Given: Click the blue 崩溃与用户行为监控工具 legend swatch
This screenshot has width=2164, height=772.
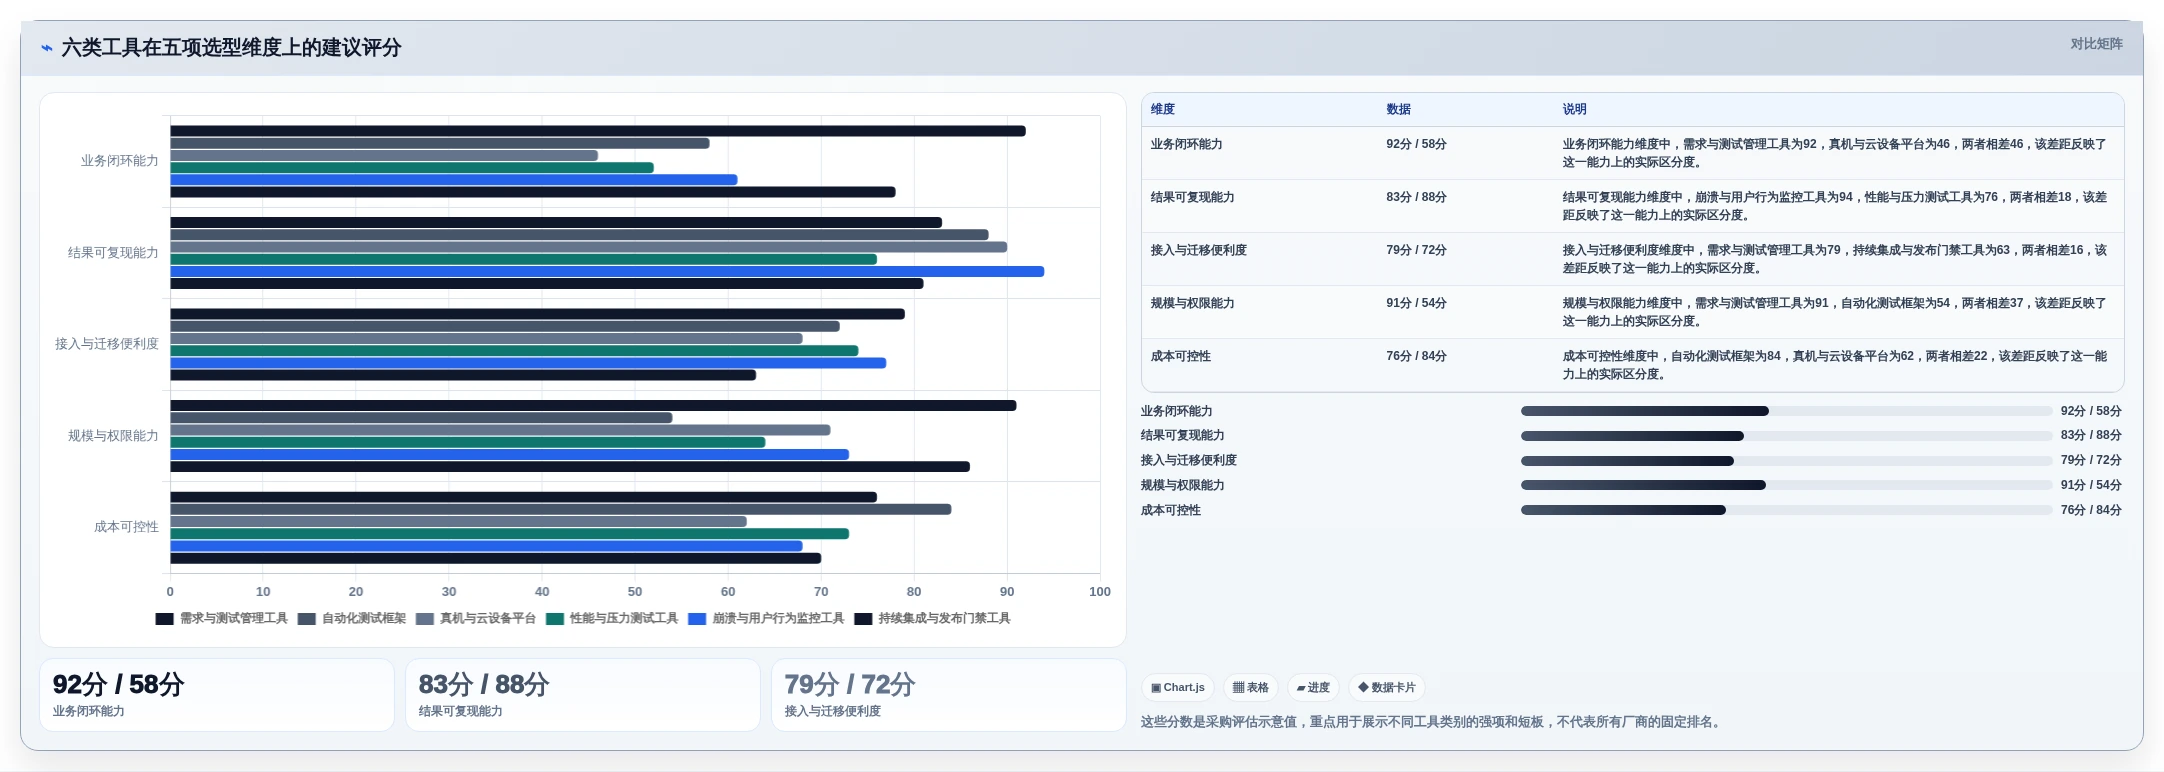Looking at the screenshot, I should click(698, 619).
